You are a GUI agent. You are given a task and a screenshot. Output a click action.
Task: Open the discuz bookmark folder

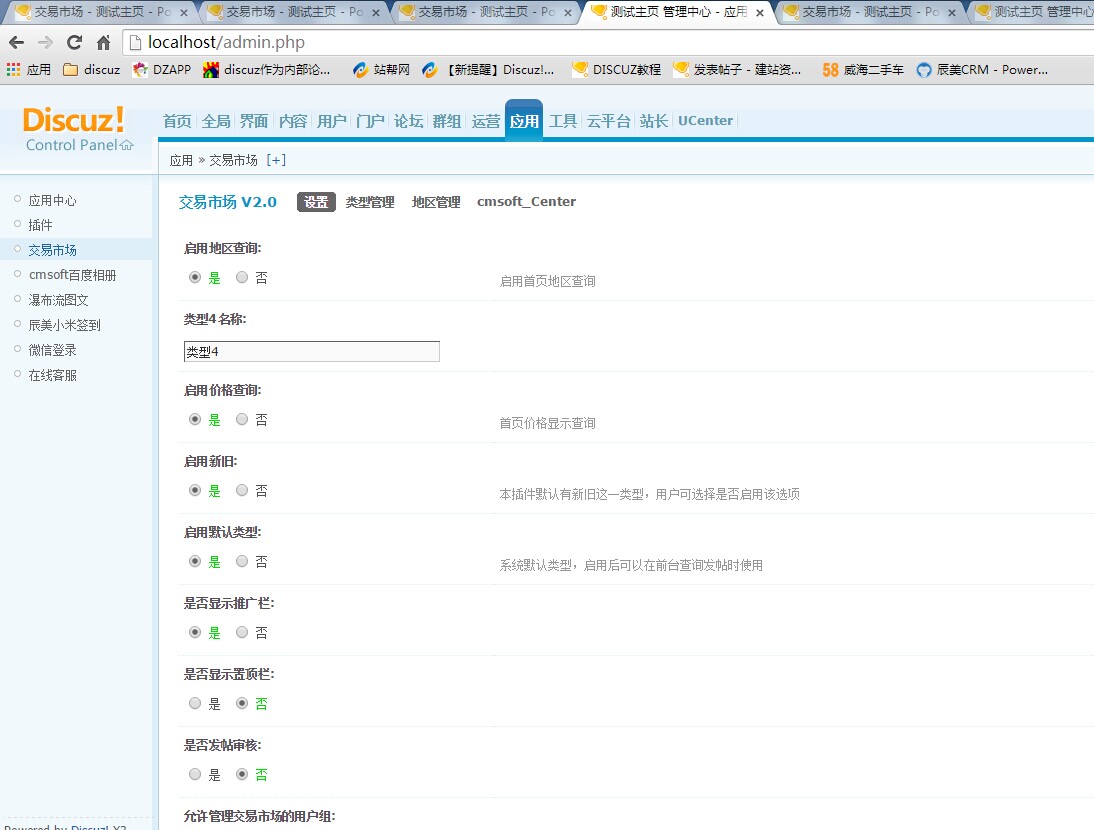point(91,70)
